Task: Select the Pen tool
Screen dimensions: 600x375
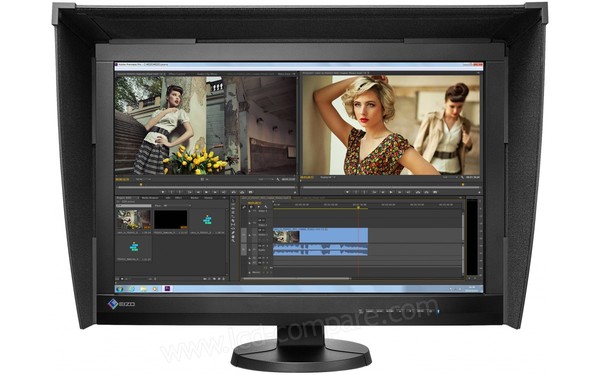Action: [x=233, y=233]
